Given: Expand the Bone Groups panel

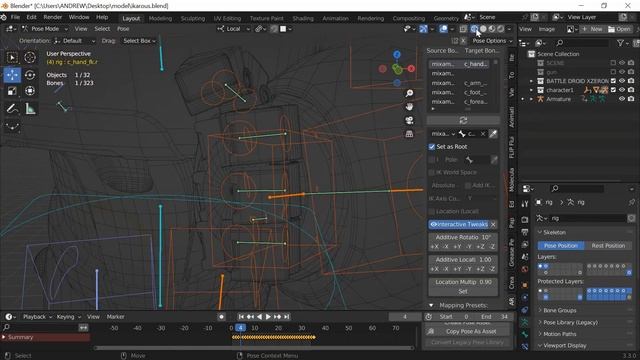Looking at the screenshot, I should tap(560, 310).
